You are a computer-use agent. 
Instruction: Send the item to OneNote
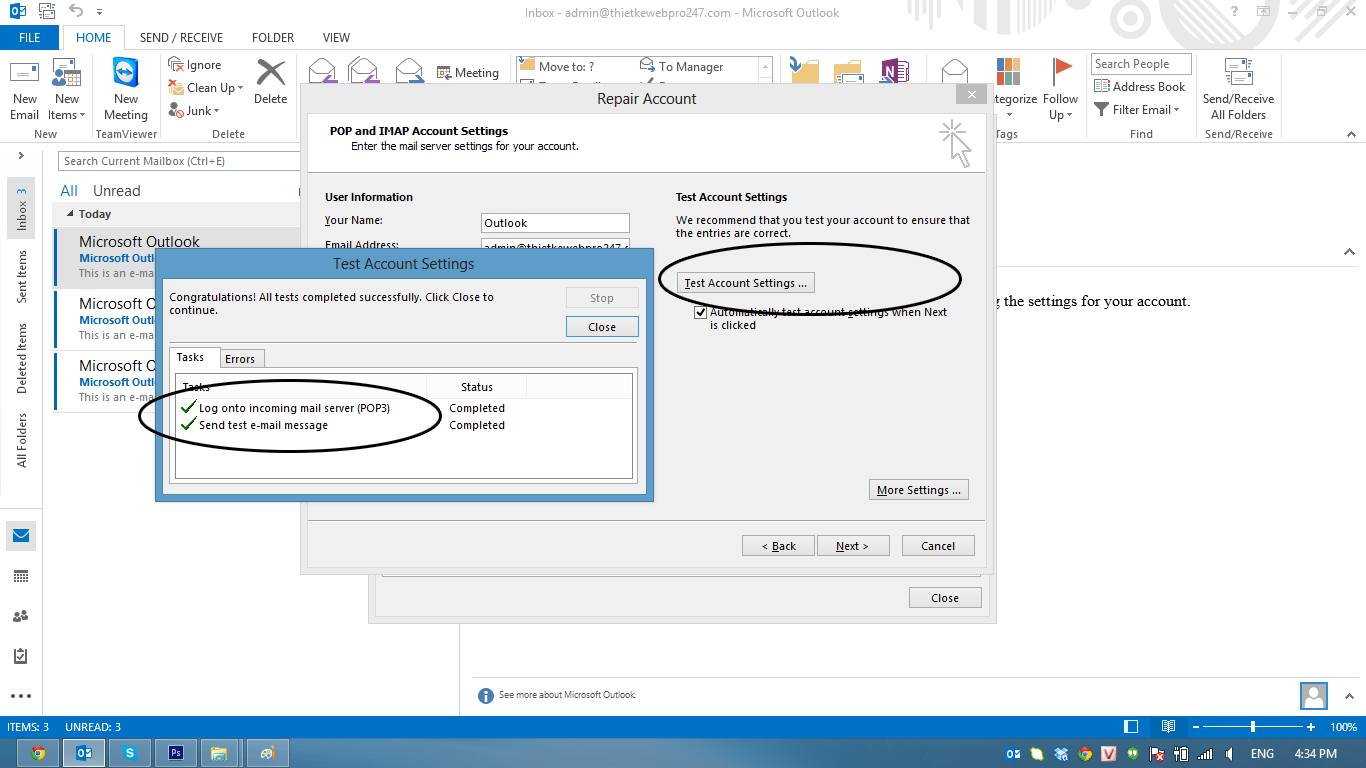pyautogui.click(x=893, y=72)
